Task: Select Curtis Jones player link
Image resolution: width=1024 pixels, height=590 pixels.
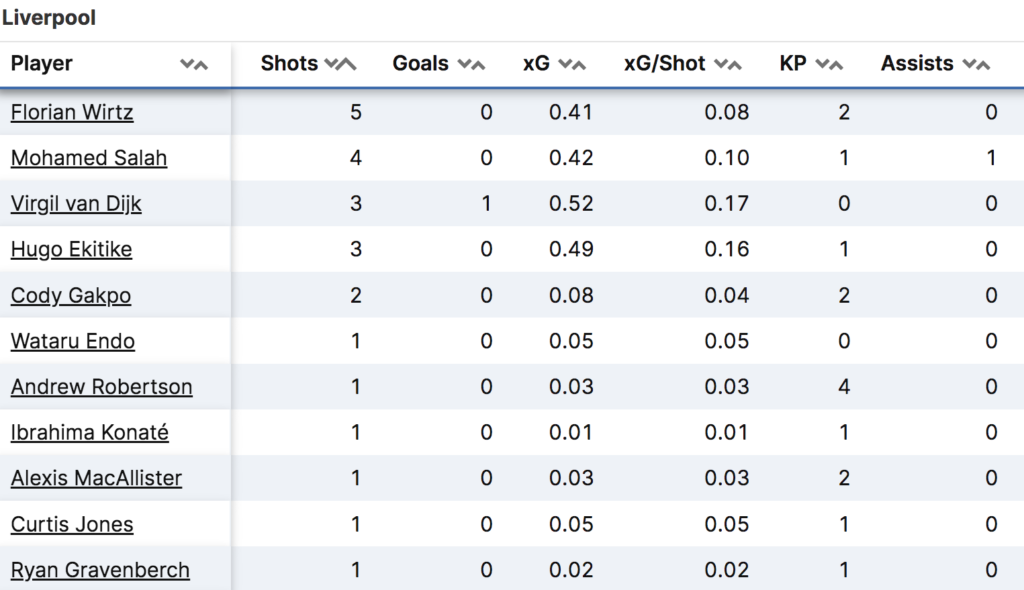Action: click(72, 524)
